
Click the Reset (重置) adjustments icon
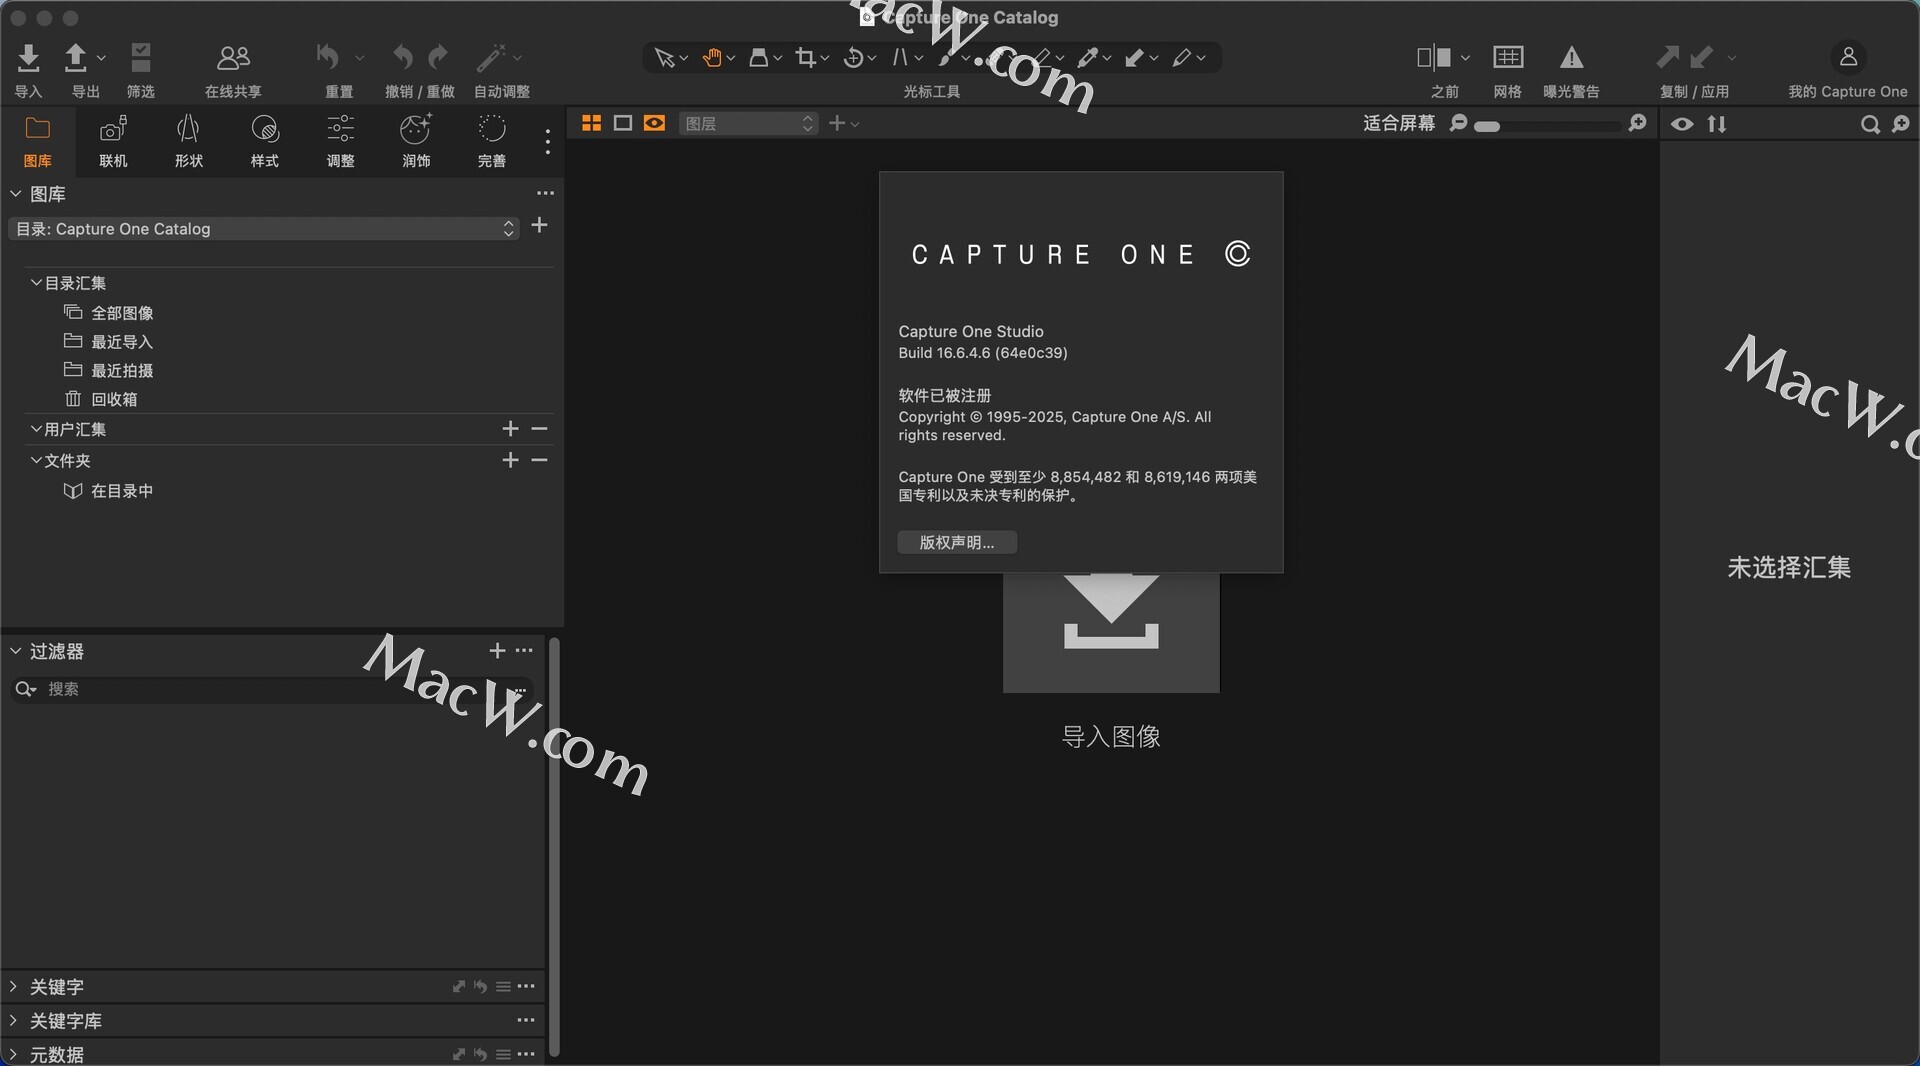[x=327, y=57]
